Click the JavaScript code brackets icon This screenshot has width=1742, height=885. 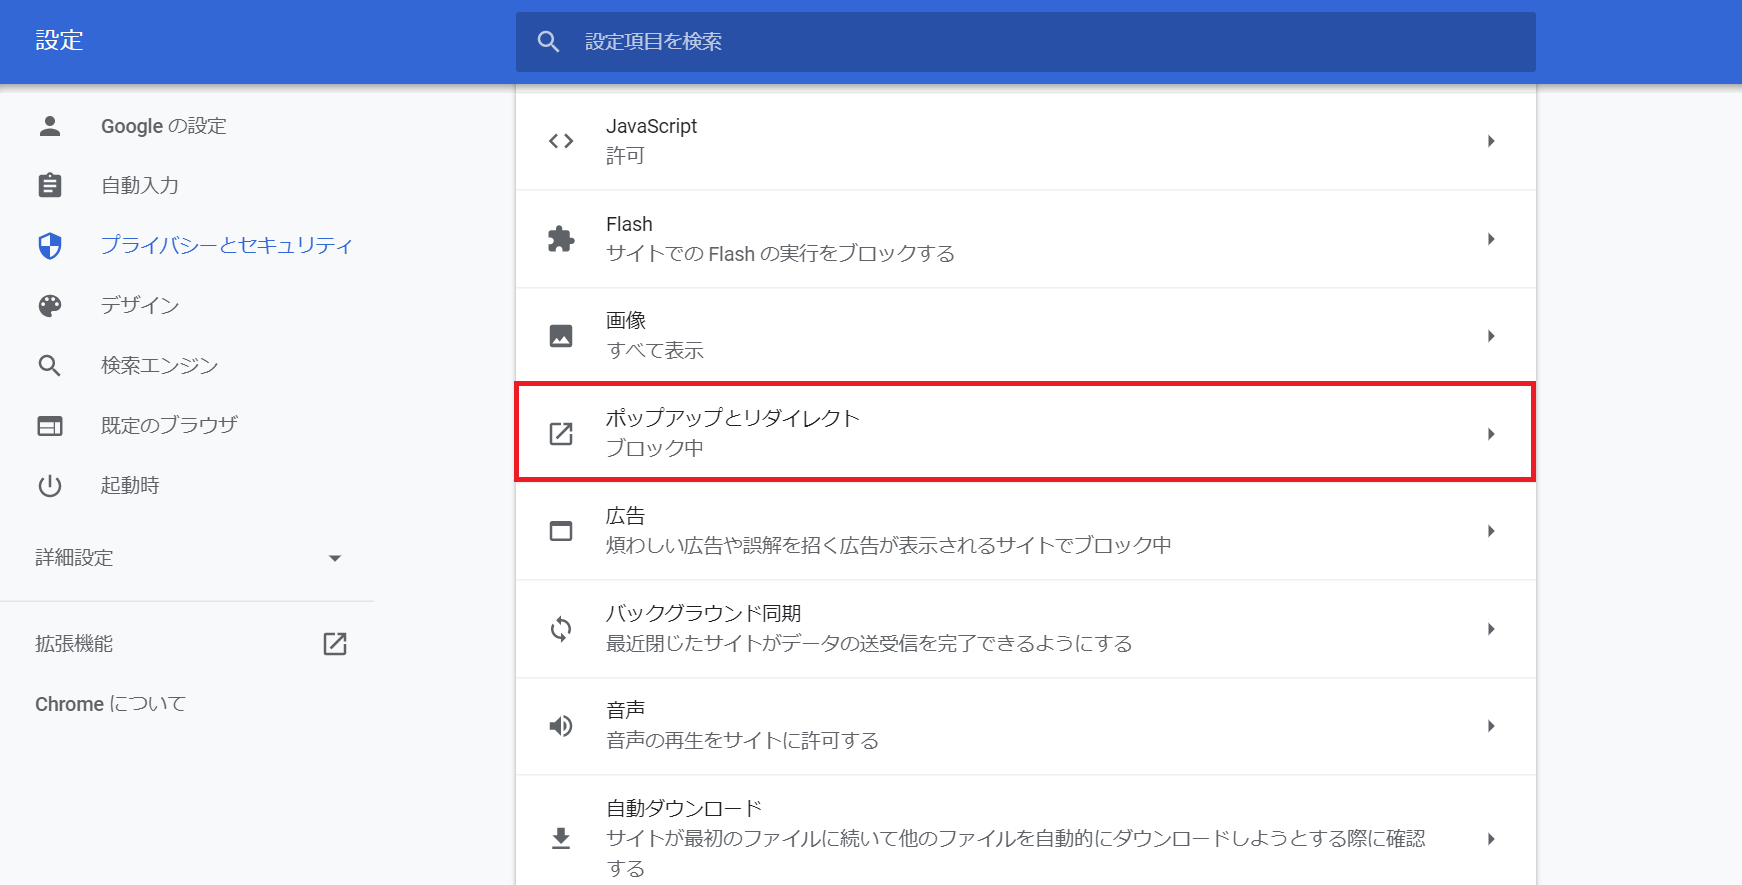[561, 141]
